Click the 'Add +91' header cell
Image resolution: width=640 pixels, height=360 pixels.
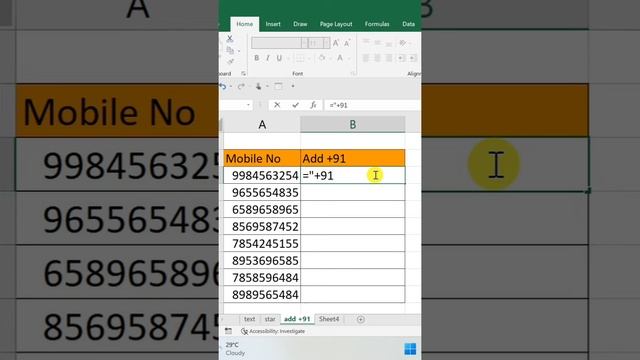pos(353,158)
